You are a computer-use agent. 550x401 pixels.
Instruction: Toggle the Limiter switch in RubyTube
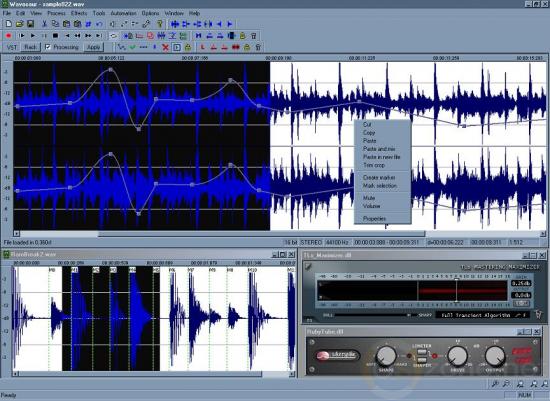tap(422, 352)
